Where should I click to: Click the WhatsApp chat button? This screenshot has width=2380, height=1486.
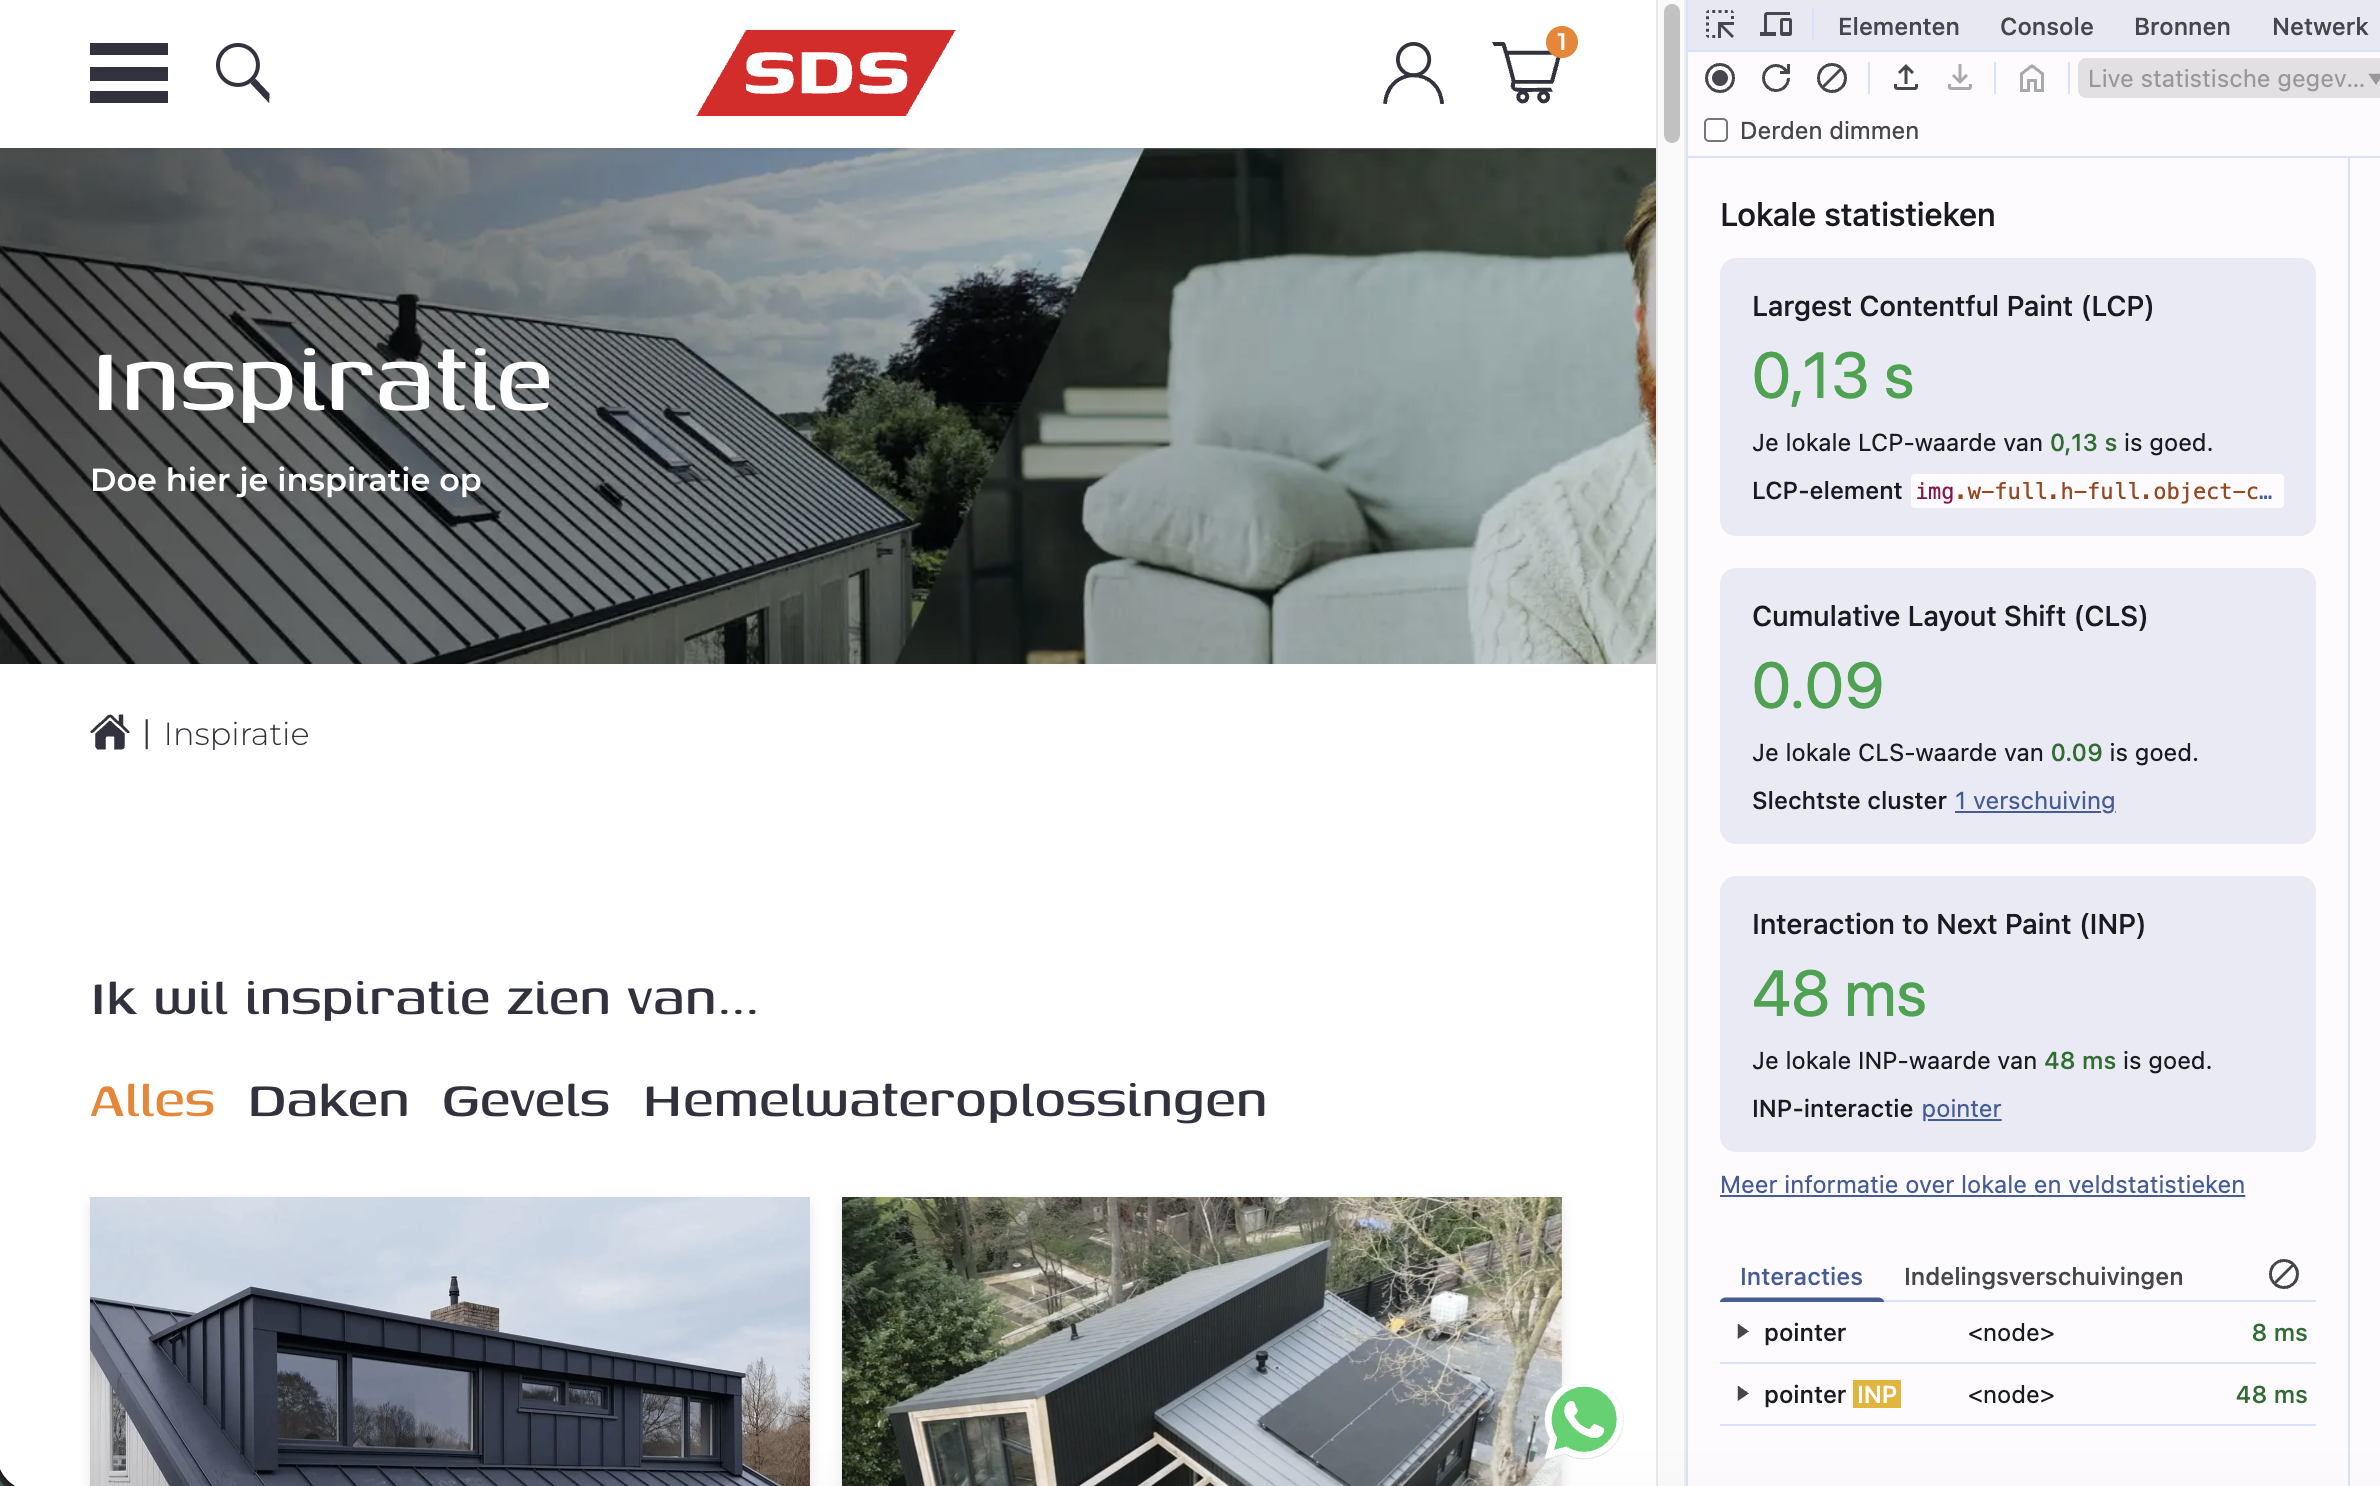point(1582,1420)
